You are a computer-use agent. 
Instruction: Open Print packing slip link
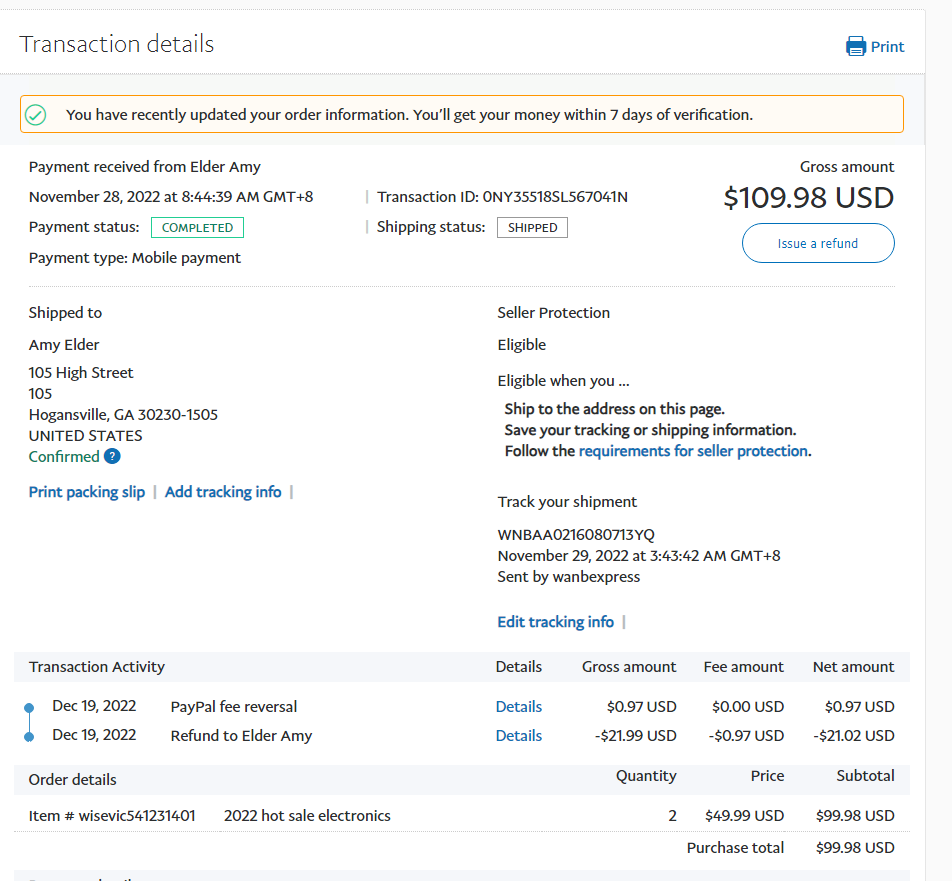87,492
